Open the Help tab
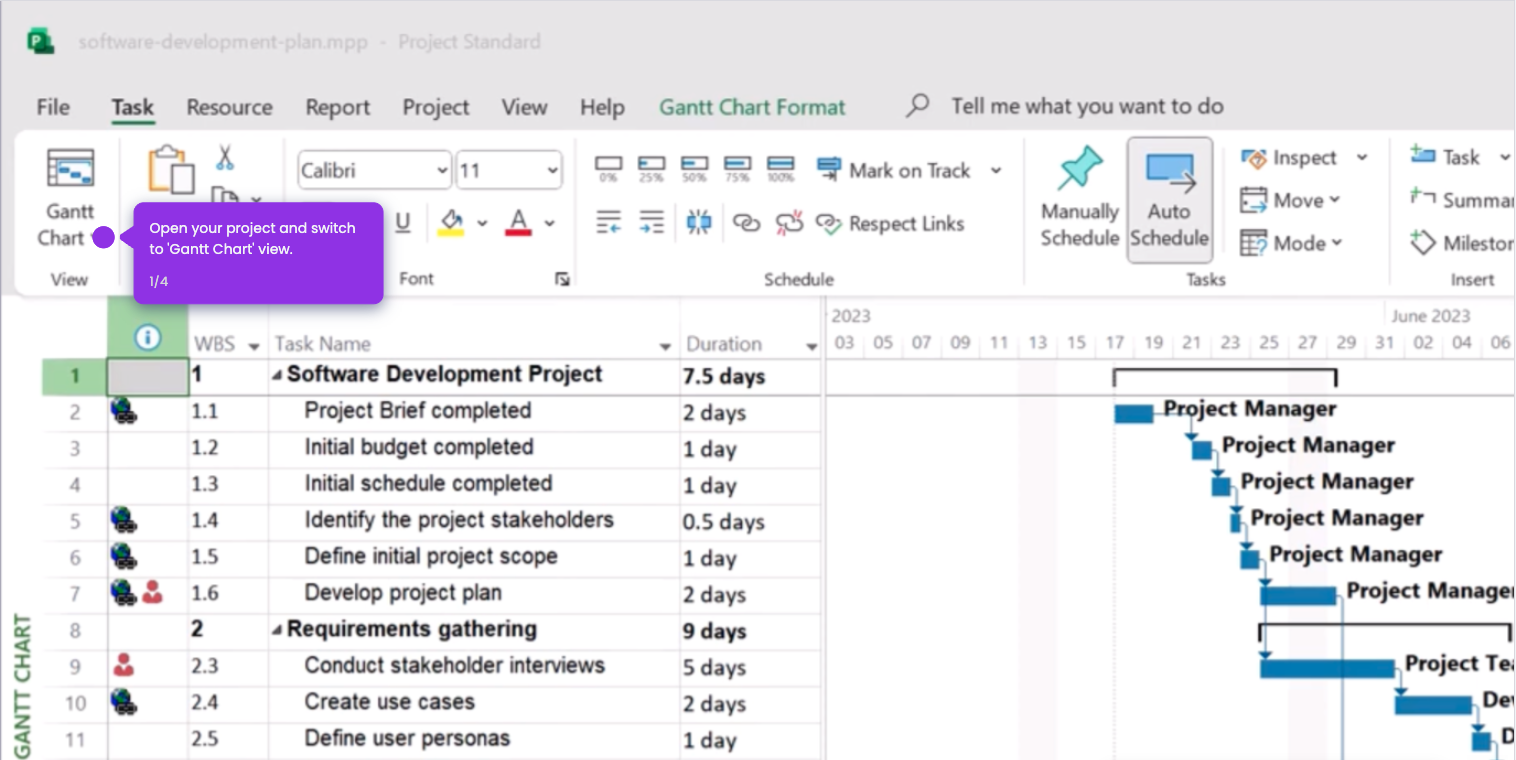This screenshot has height=760, width=1516. coord(602,107)
